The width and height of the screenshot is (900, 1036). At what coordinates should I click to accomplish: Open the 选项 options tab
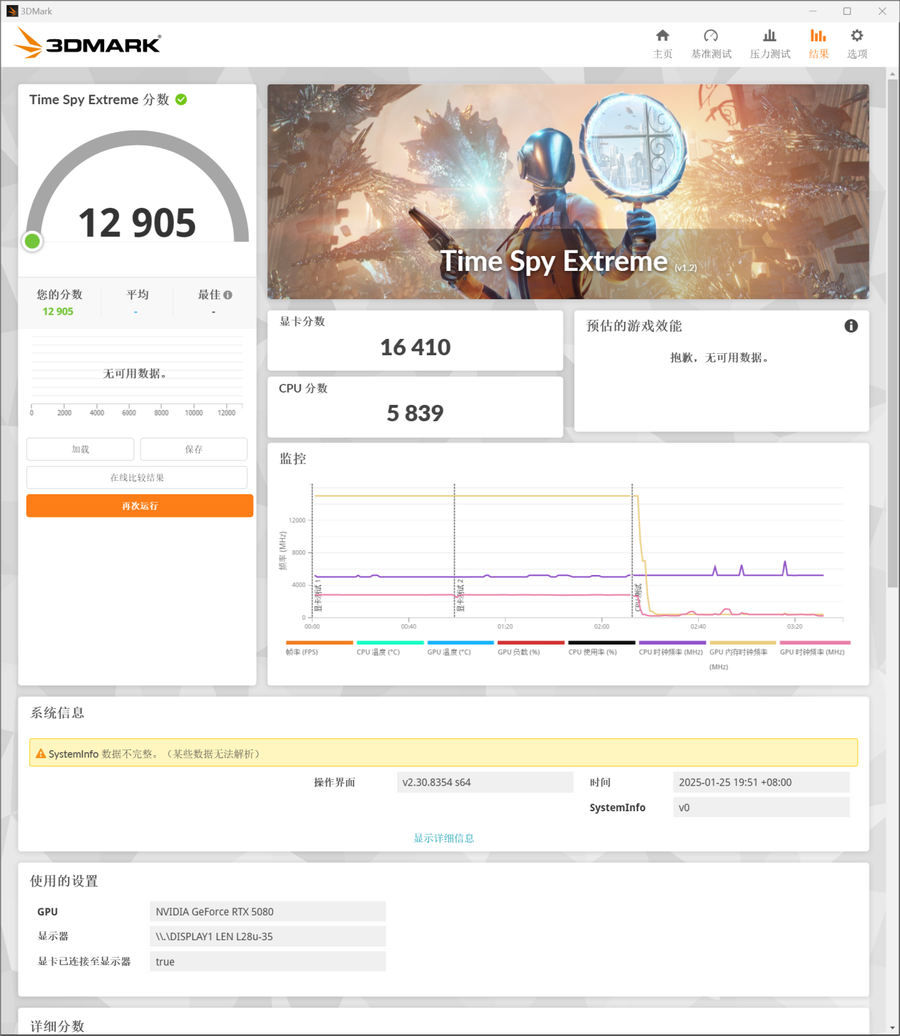[x=857, y=44]
